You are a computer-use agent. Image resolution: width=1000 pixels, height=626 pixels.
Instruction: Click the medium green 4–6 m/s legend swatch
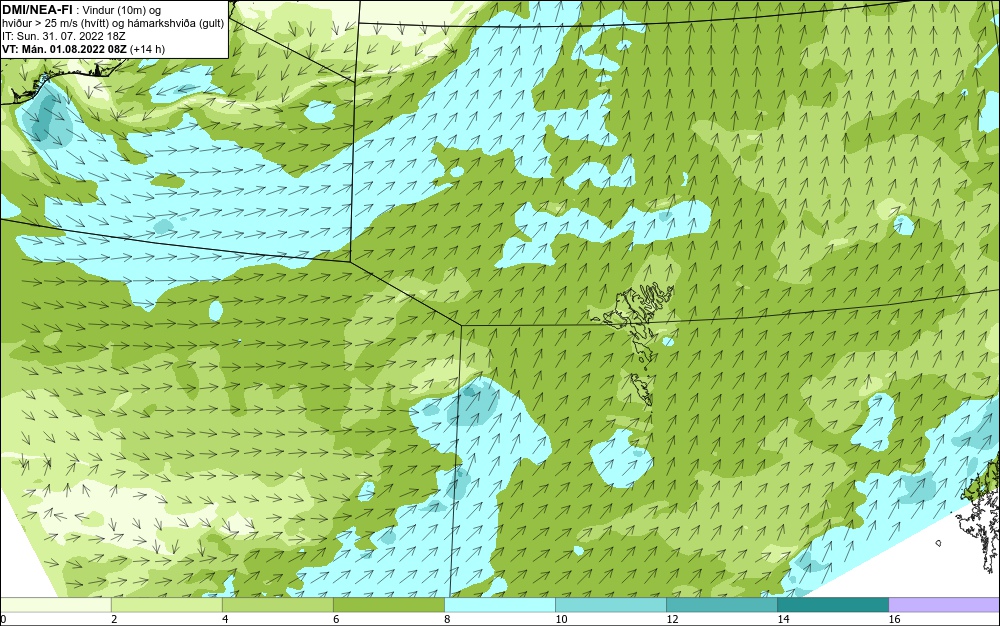pyautogui.click(x=278, y=604)
